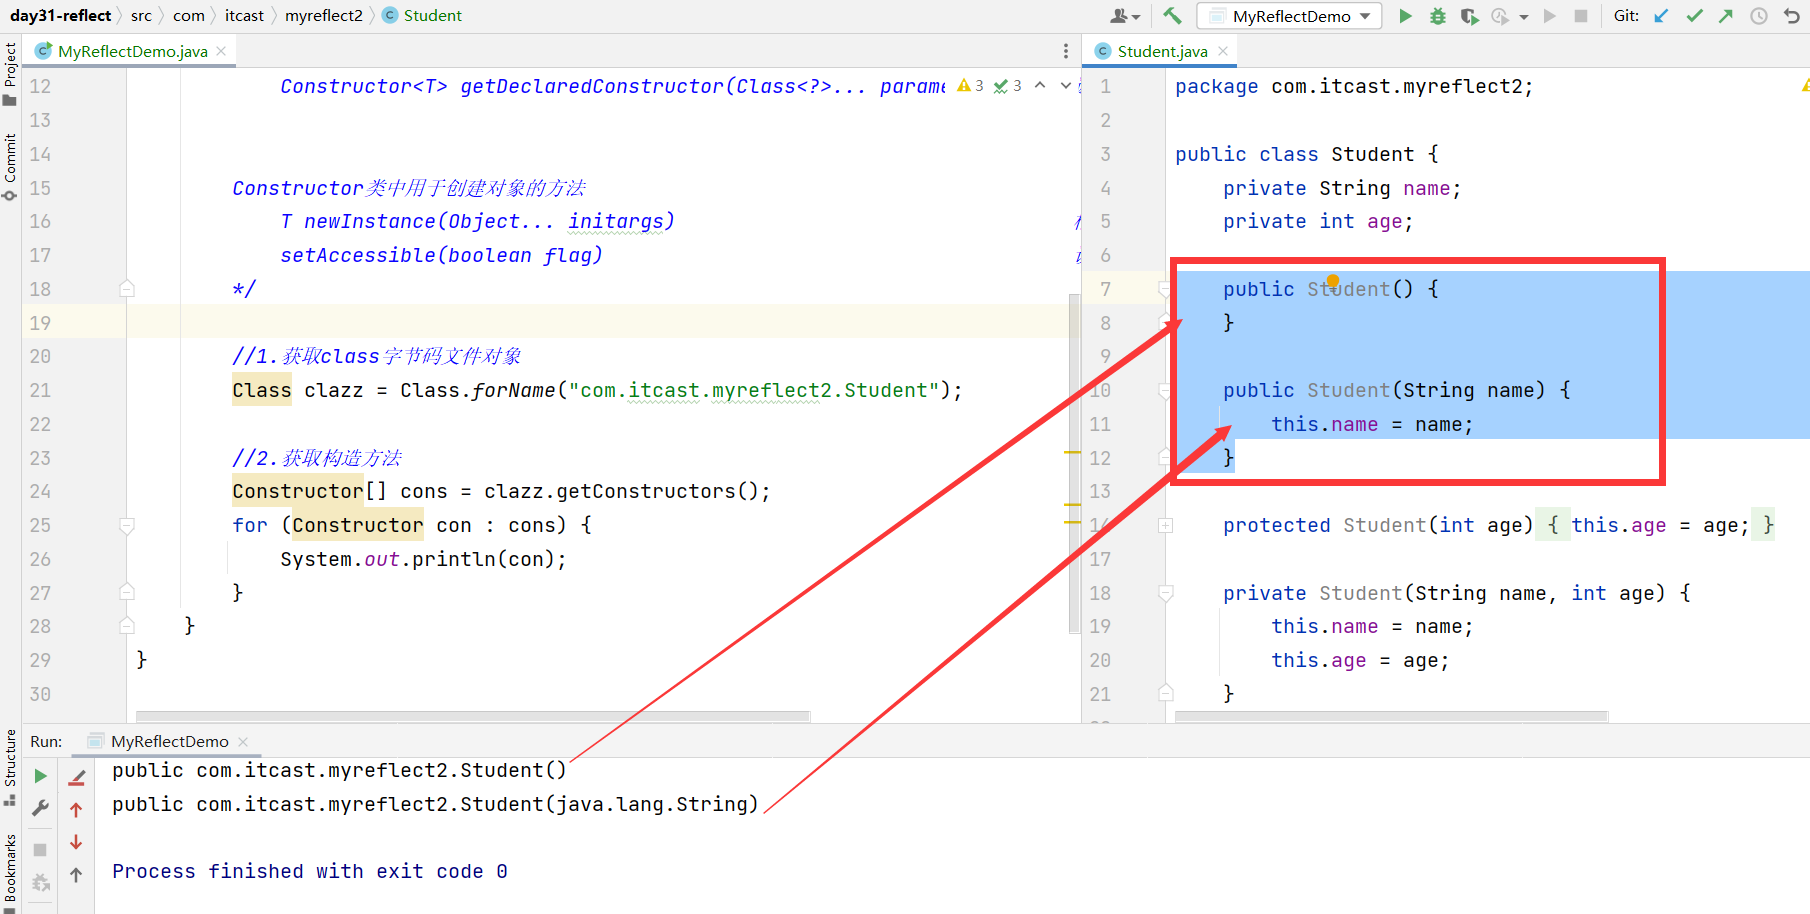The image size is (1810, 914).
Task: Run MyReflectDemo with the green toolbar arrow
Action: [x=1405, y=16]
